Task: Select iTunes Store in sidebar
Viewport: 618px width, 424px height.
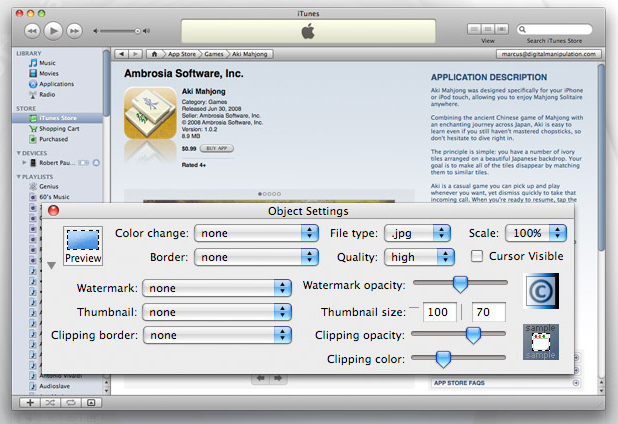Action: pyautogui.click(x=58, y=118)
